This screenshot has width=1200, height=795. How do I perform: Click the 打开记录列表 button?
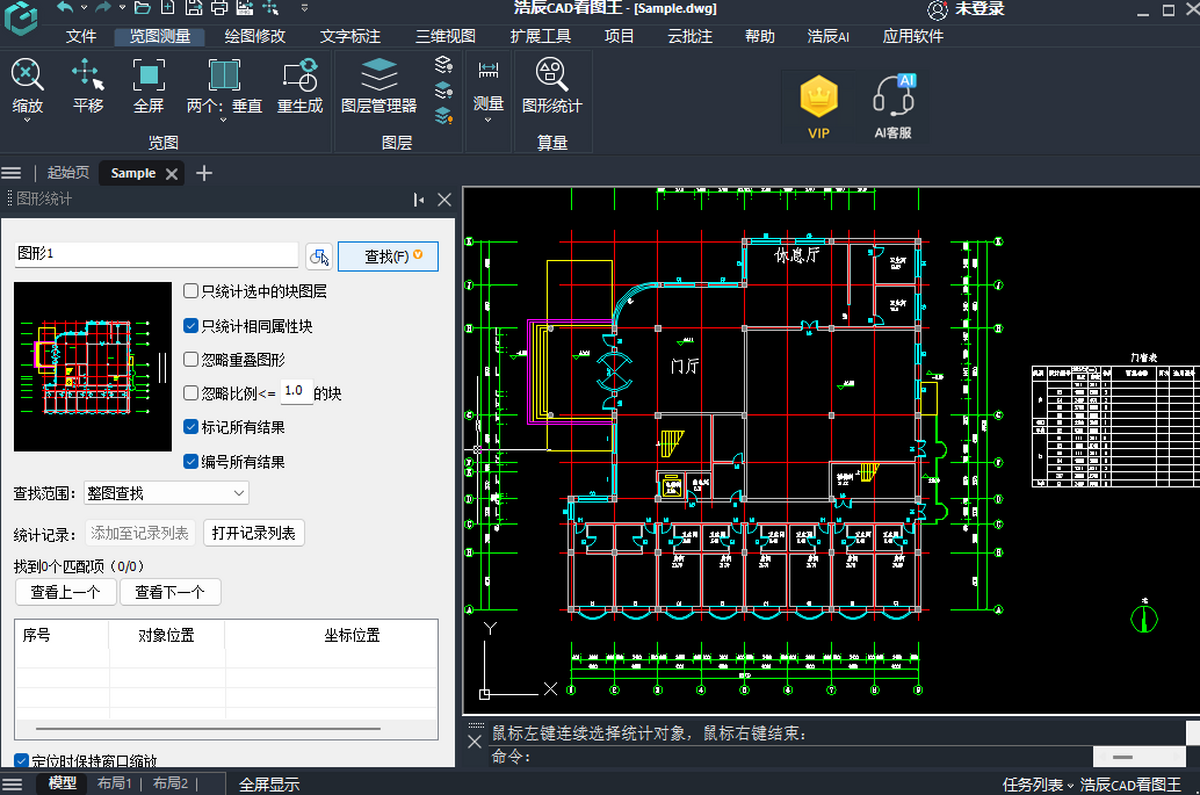pyautogui.click(x=254, y=533)
